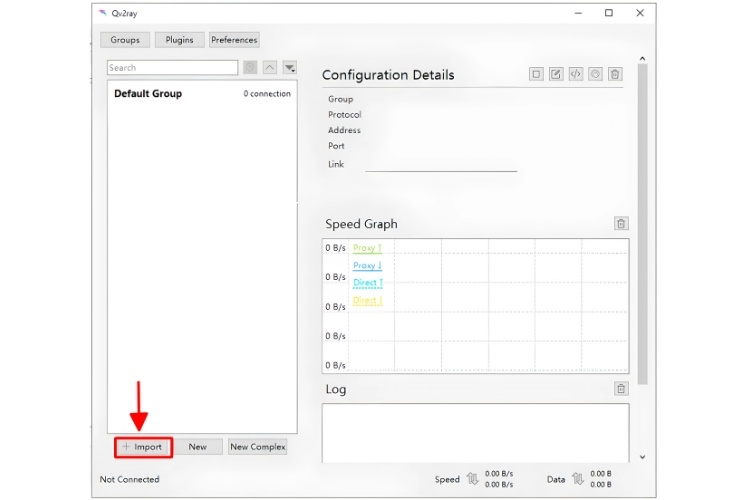The width and height of the screenshot is (750, 500).
Task: Open the edit configuration pencil icon
Action: pyautogui.click(x=556, y=74)
